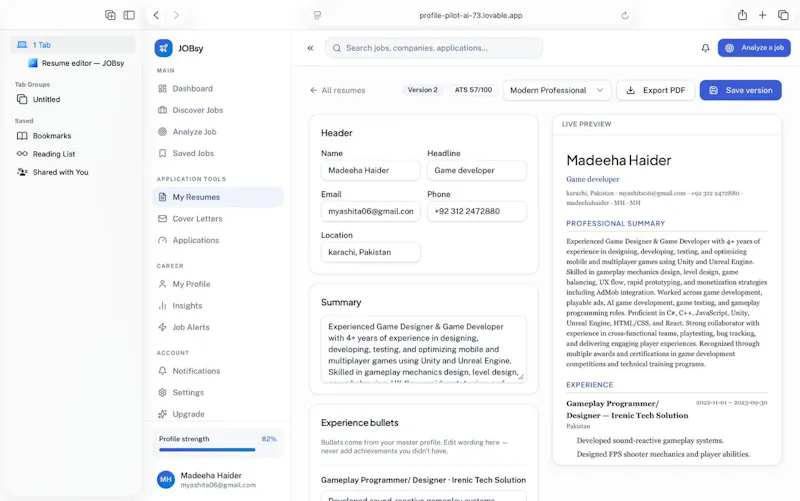Select the 1 Tab row
The image size is (800, 501).
(73, 45)
